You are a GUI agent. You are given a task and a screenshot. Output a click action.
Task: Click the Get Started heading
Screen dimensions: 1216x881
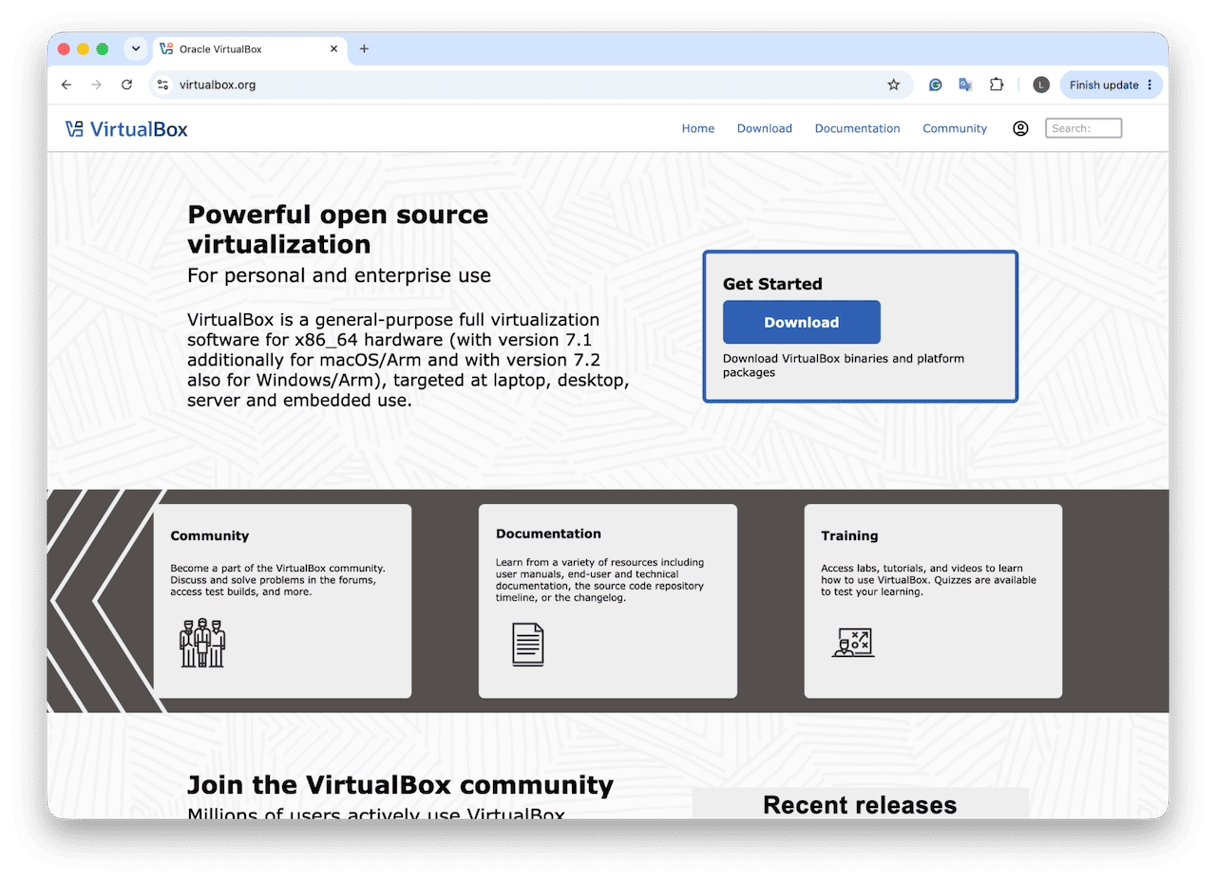pos(772,284)
